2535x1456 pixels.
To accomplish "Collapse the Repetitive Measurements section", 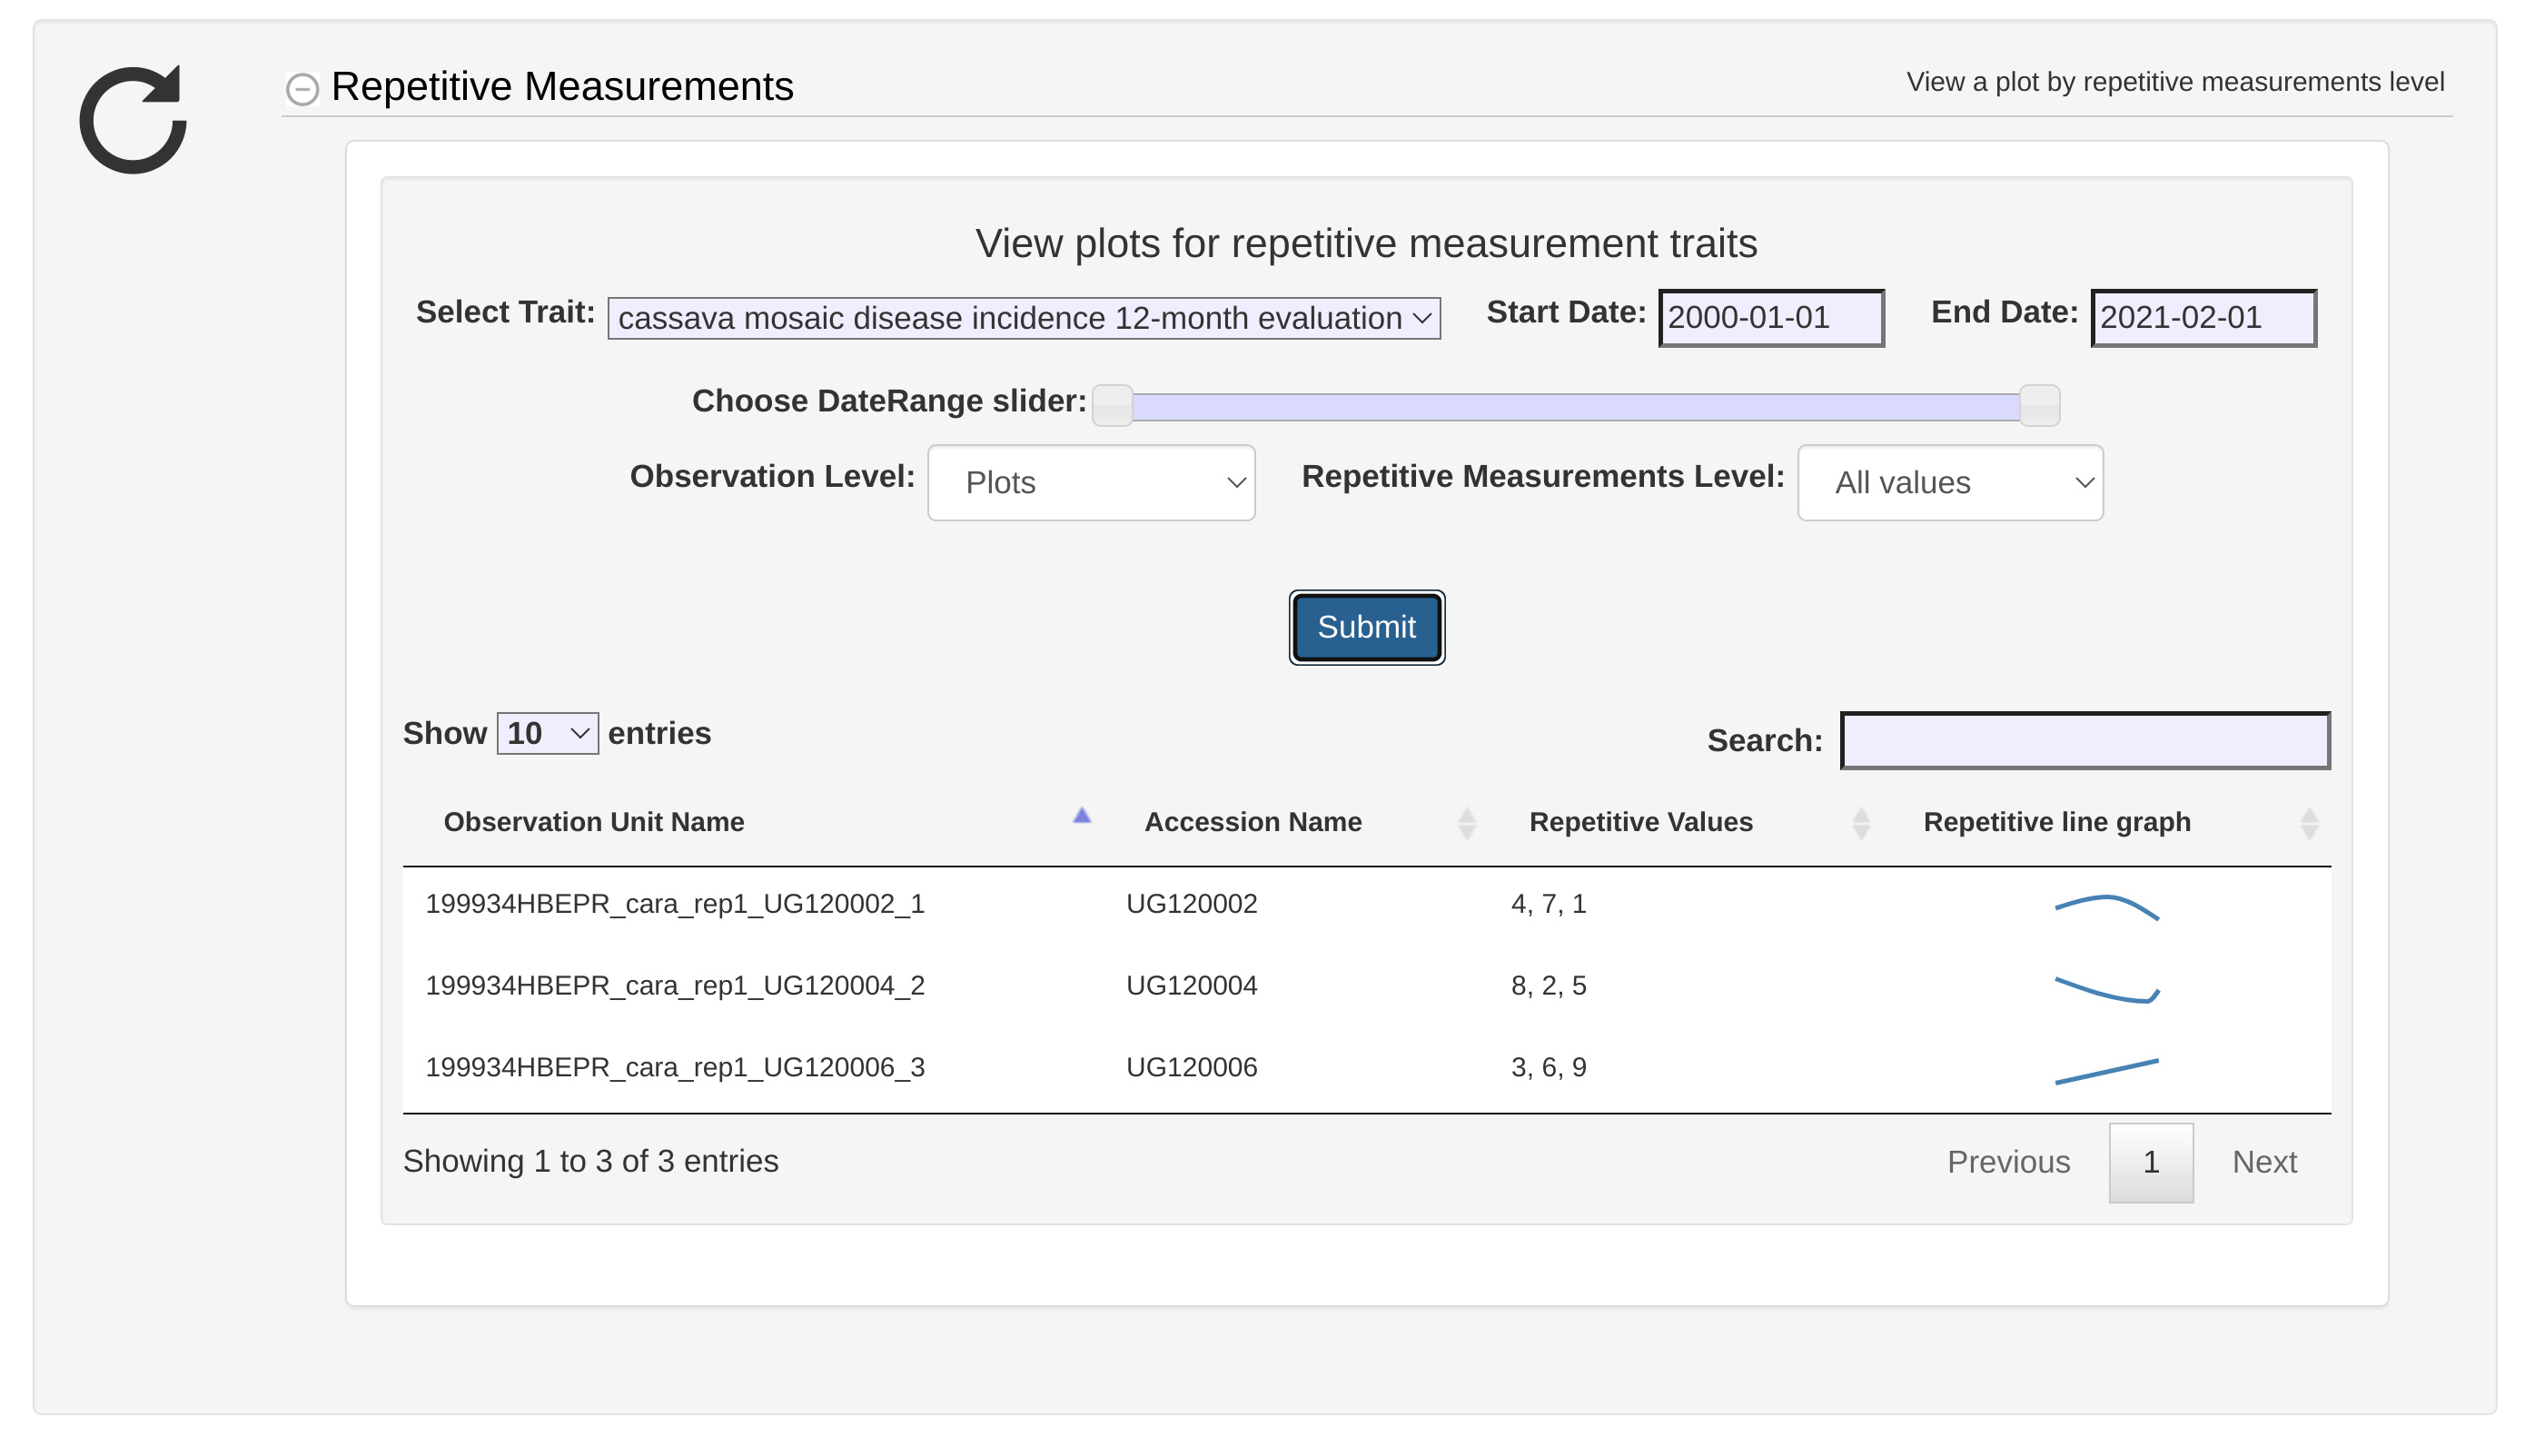I will pyautogui.click(x=302, y=89).
